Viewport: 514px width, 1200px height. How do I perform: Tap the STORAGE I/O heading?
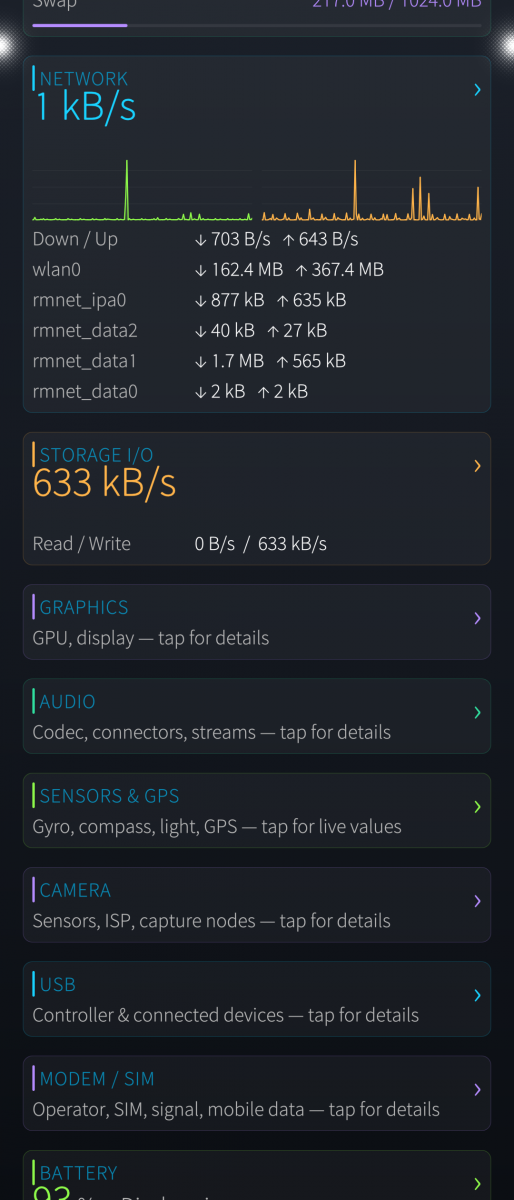pos(96,455)
